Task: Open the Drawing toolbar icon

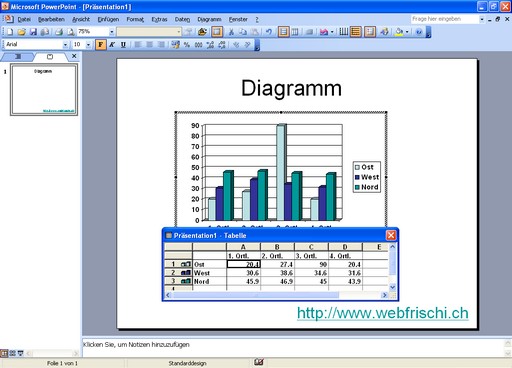Action: pos(384,32)
